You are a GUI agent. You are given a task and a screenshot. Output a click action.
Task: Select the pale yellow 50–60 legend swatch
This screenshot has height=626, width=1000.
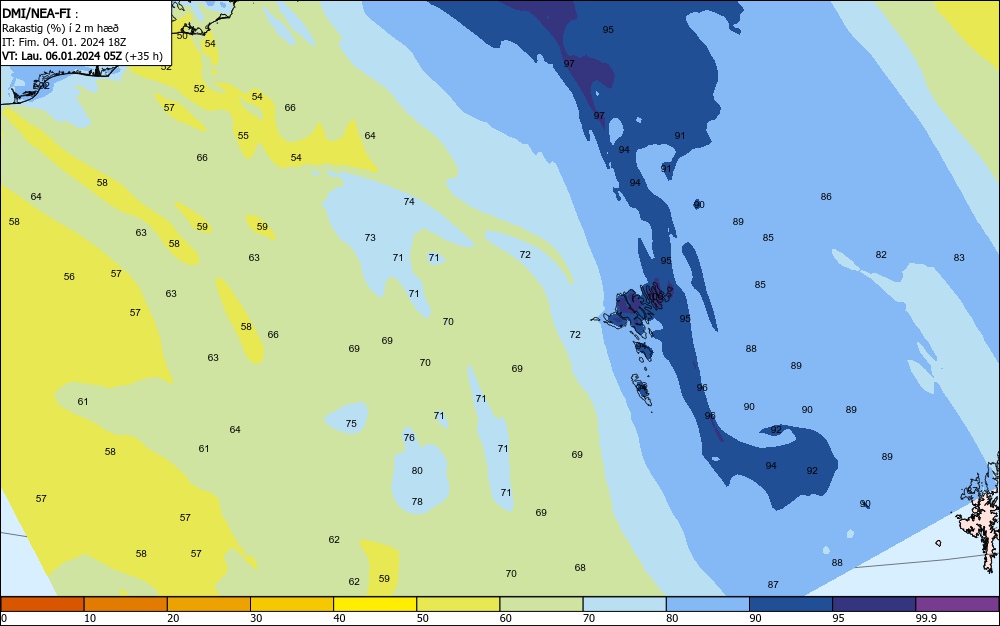pyautogui.click(x=458, y=604)
